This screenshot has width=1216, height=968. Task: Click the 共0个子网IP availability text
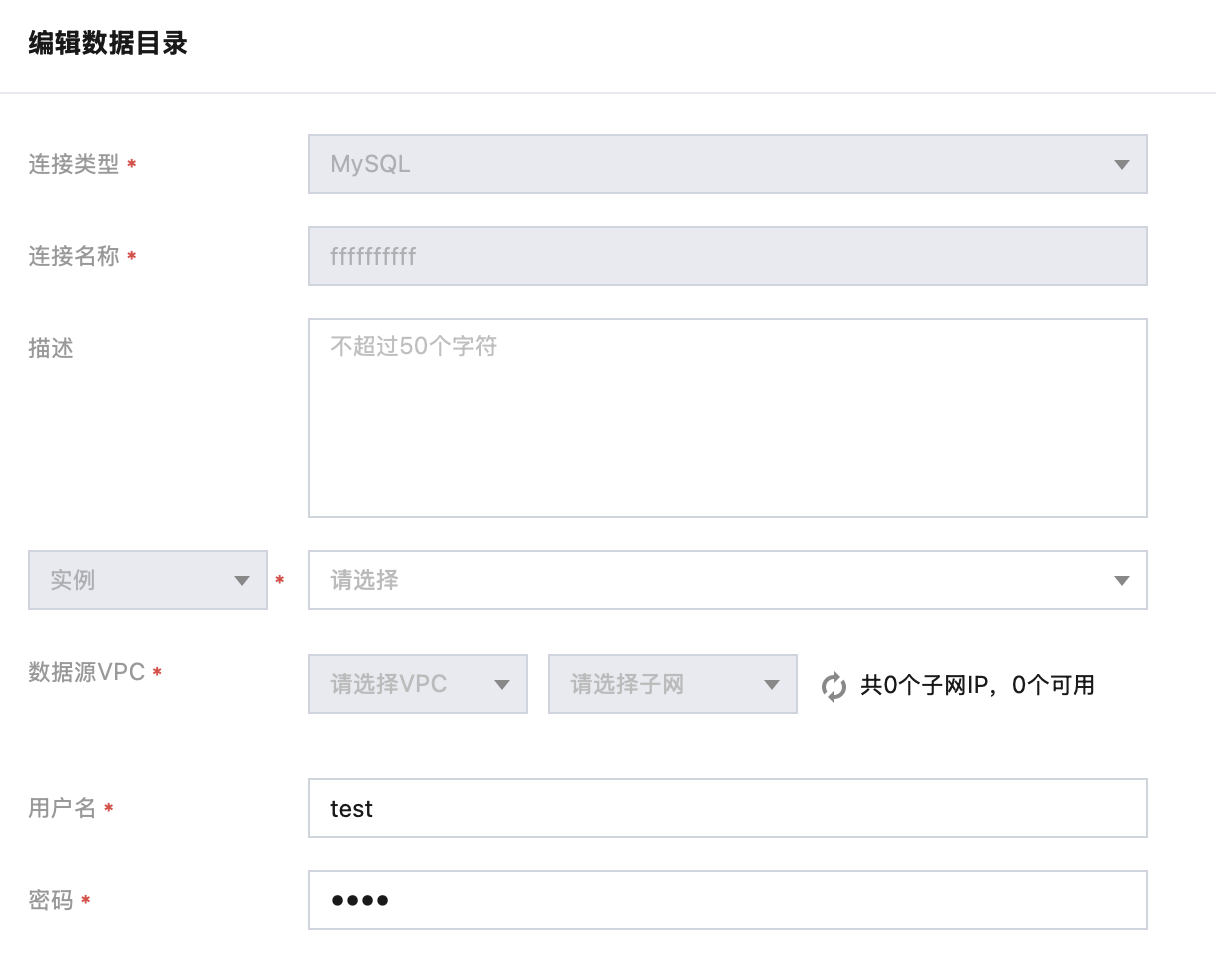tap(977, 685)
